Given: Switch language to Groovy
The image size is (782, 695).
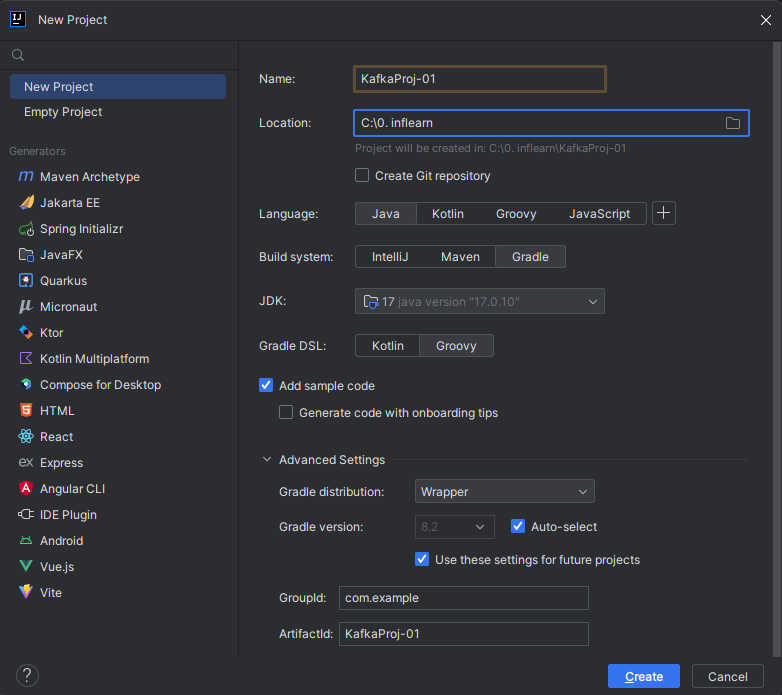Looking at the screenshot, I should coord(516,213).
